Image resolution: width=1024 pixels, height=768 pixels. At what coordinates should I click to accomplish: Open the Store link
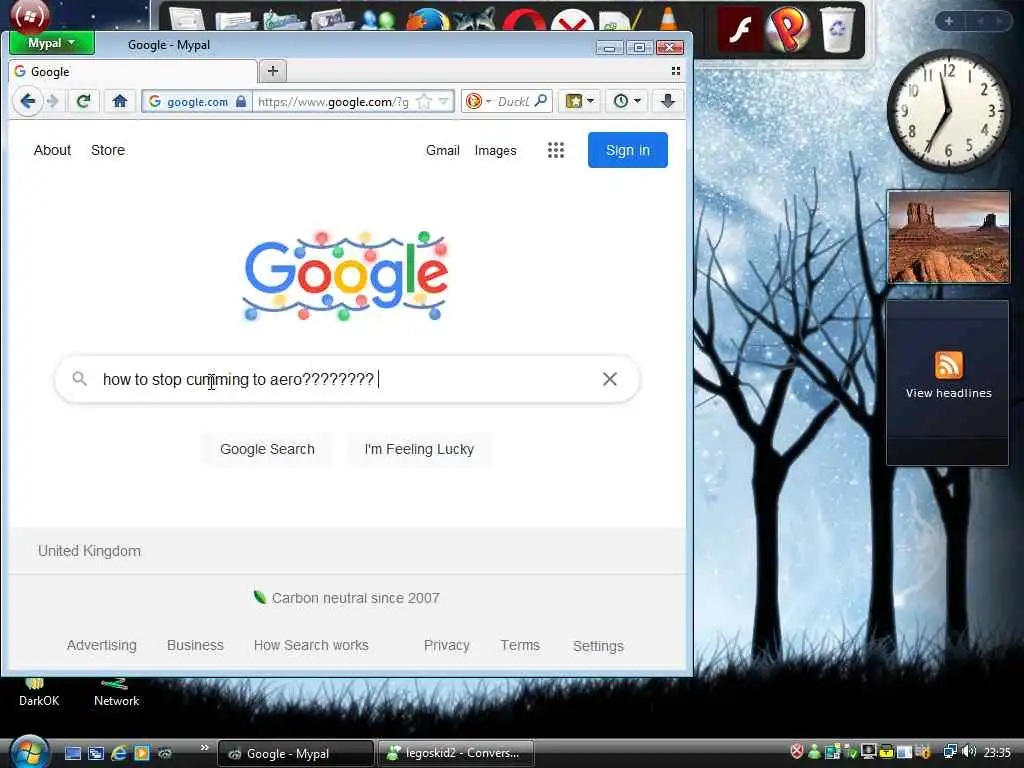[x=108, y=150]
